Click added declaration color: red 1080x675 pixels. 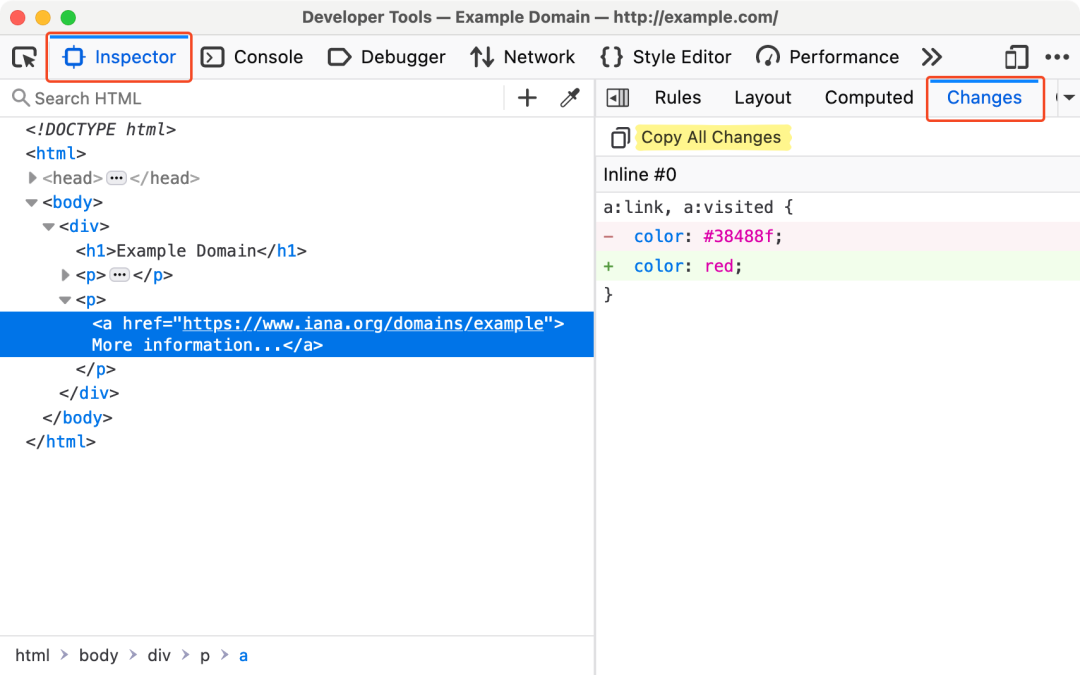838,266
